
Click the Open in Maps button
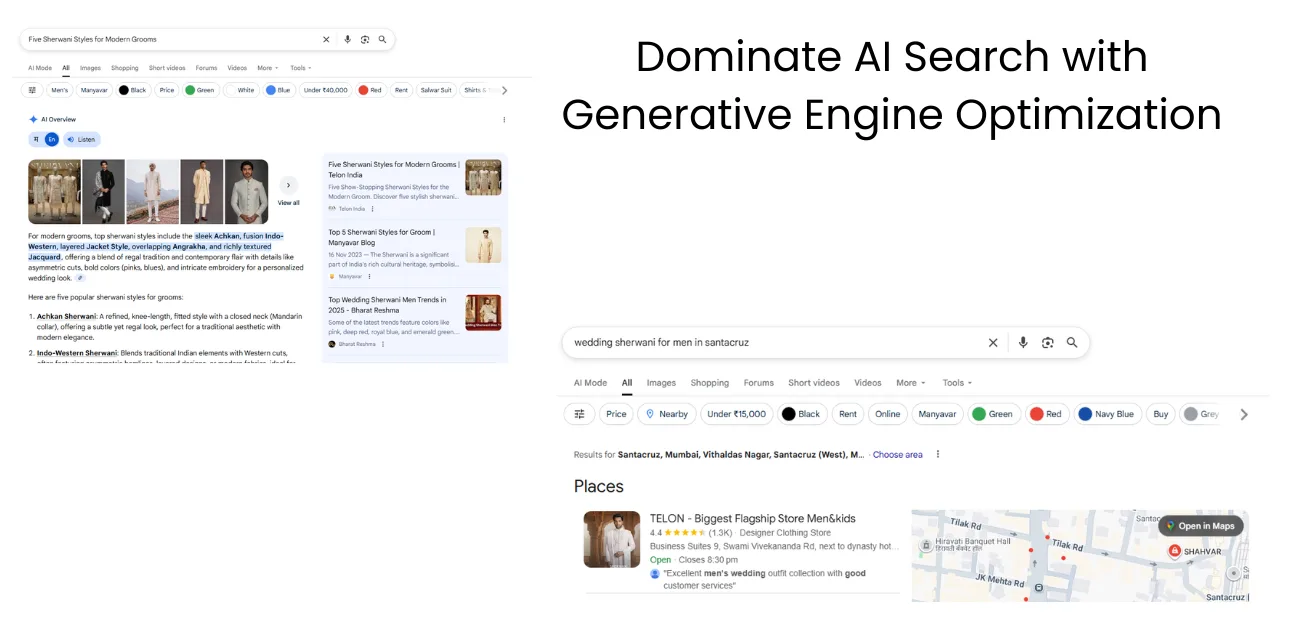pos(1200,526)
